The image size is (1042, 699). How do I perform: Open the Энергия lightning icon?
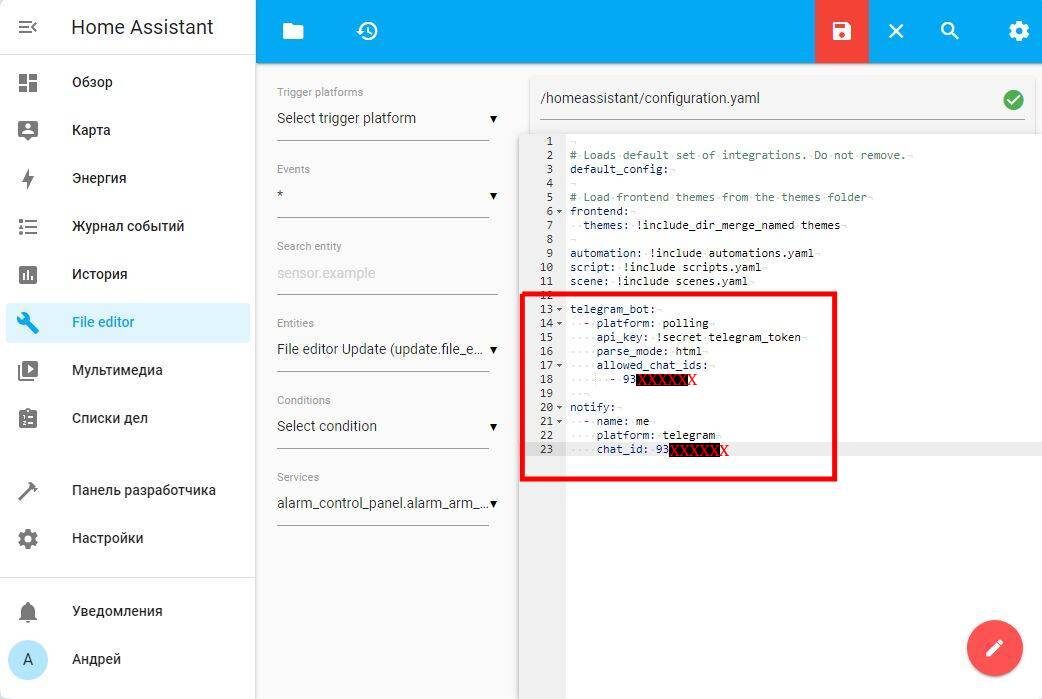click(x=28, y=178)
